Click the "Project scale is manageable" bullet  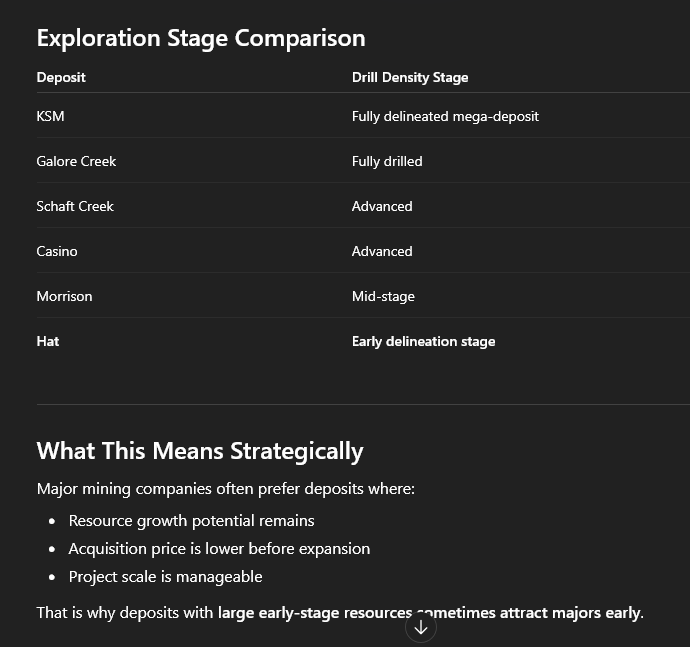click(x=165, y=576)
